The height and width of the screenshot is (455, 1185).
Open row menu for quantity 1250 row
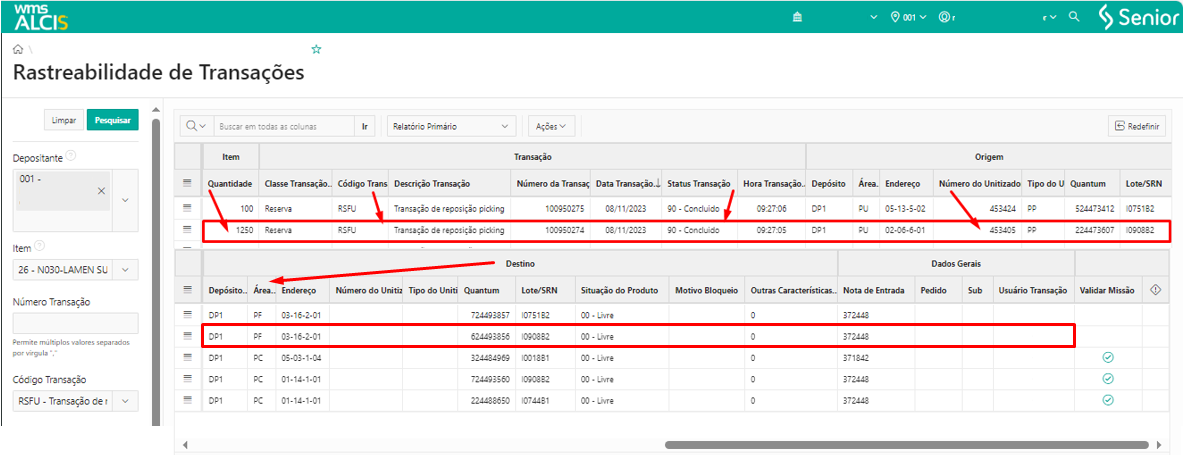(x=187, y=230)
